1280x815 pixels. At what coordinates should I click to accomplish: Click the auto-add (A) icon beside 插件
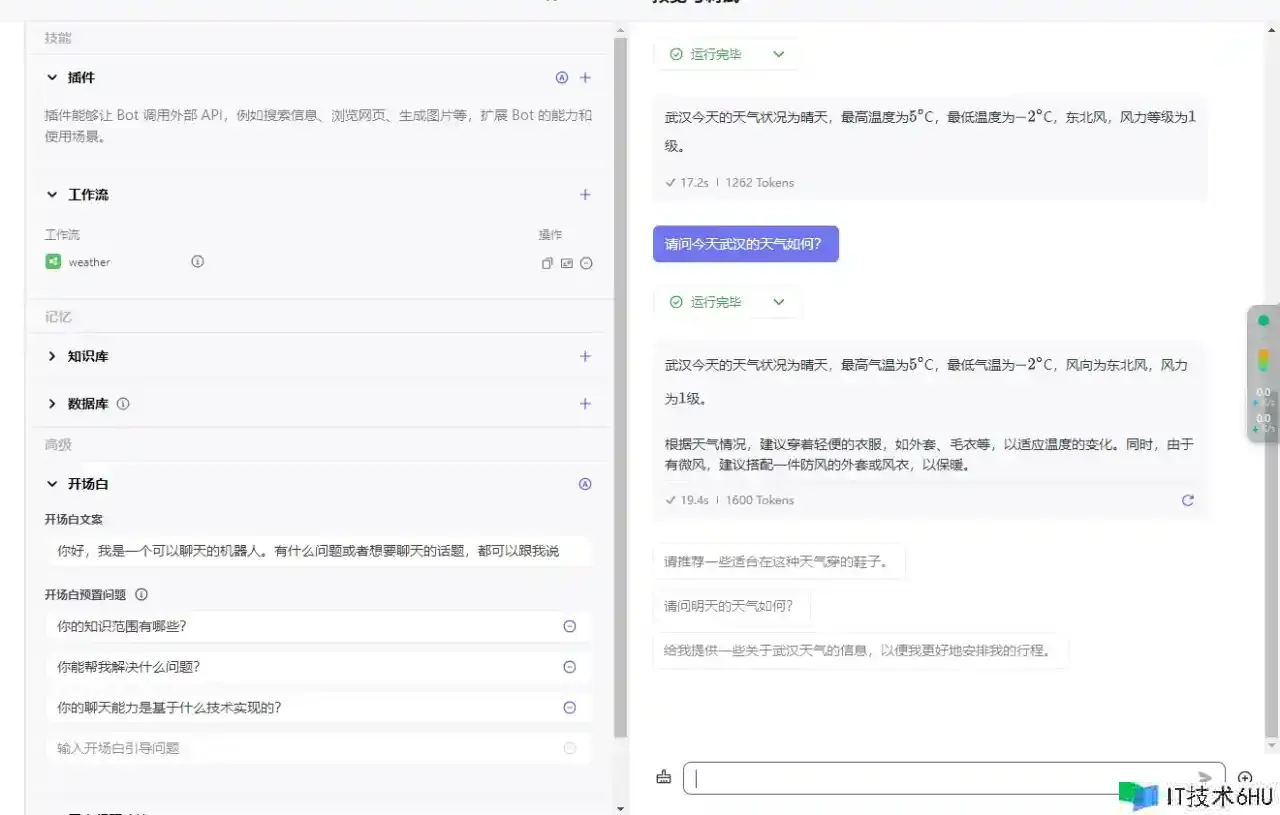point(561,77)
